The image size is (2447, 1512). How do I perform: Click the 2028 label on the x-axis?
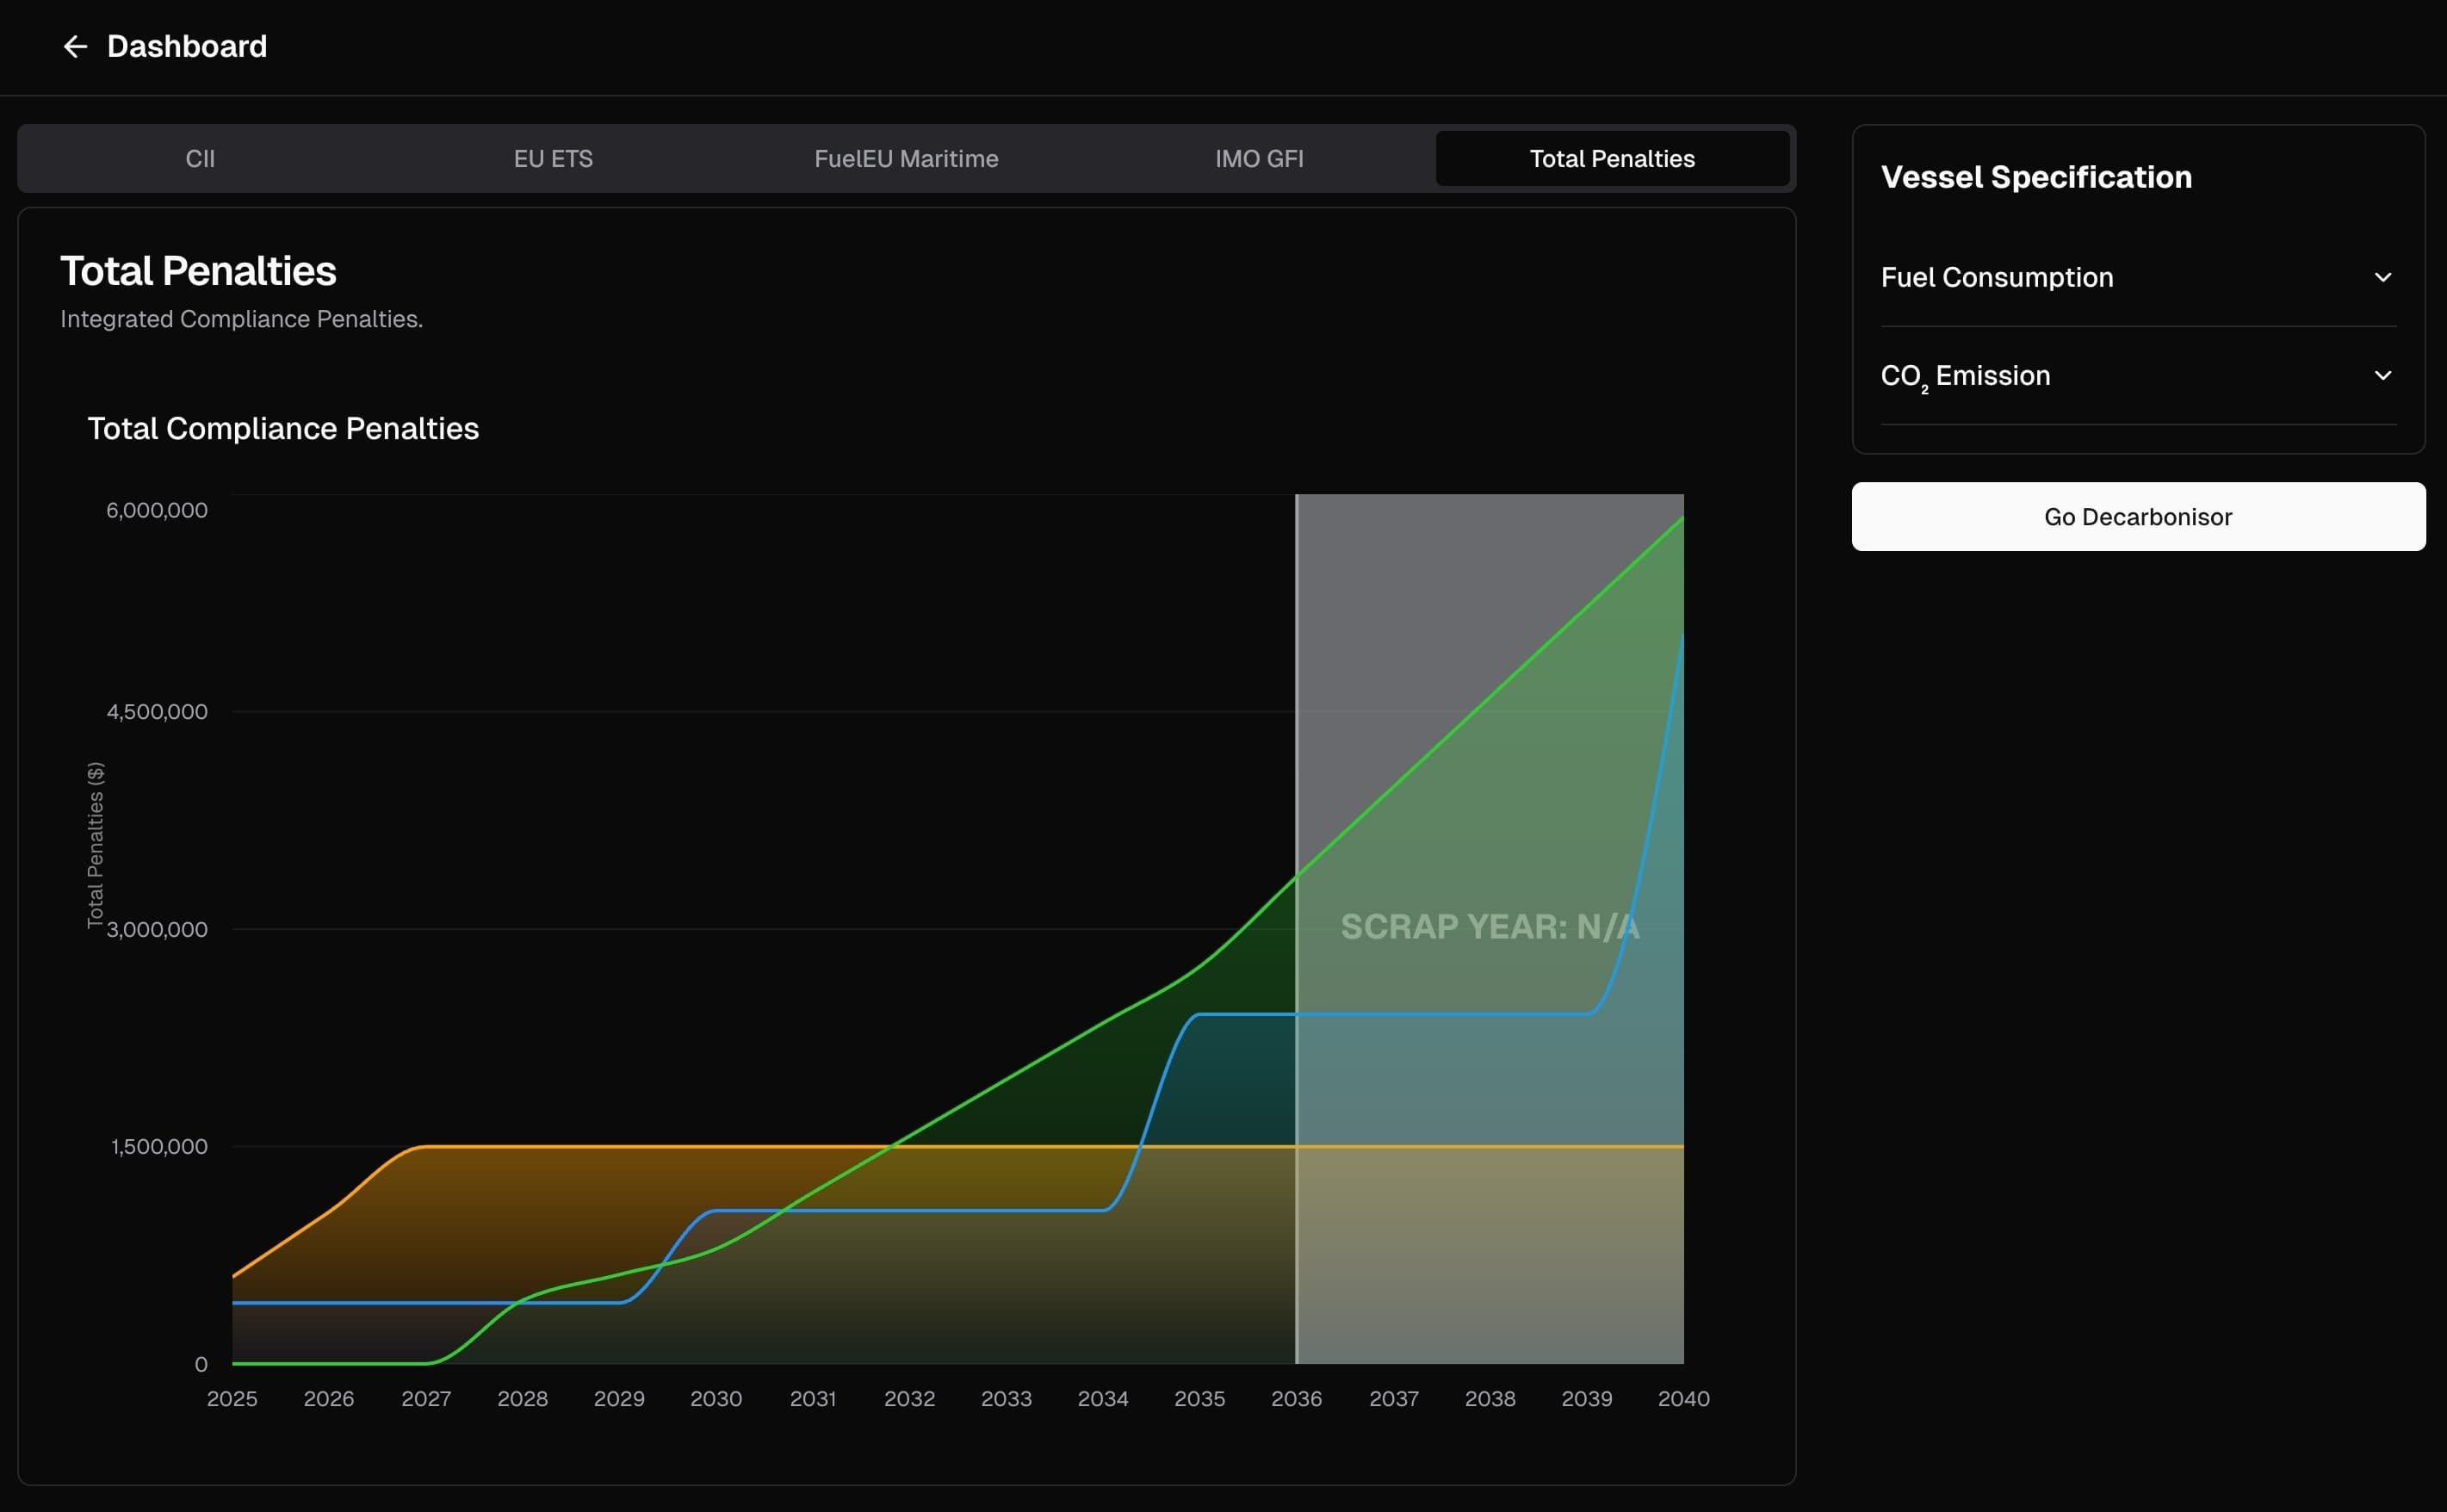pyautogui.click(x=522, y=1399)
